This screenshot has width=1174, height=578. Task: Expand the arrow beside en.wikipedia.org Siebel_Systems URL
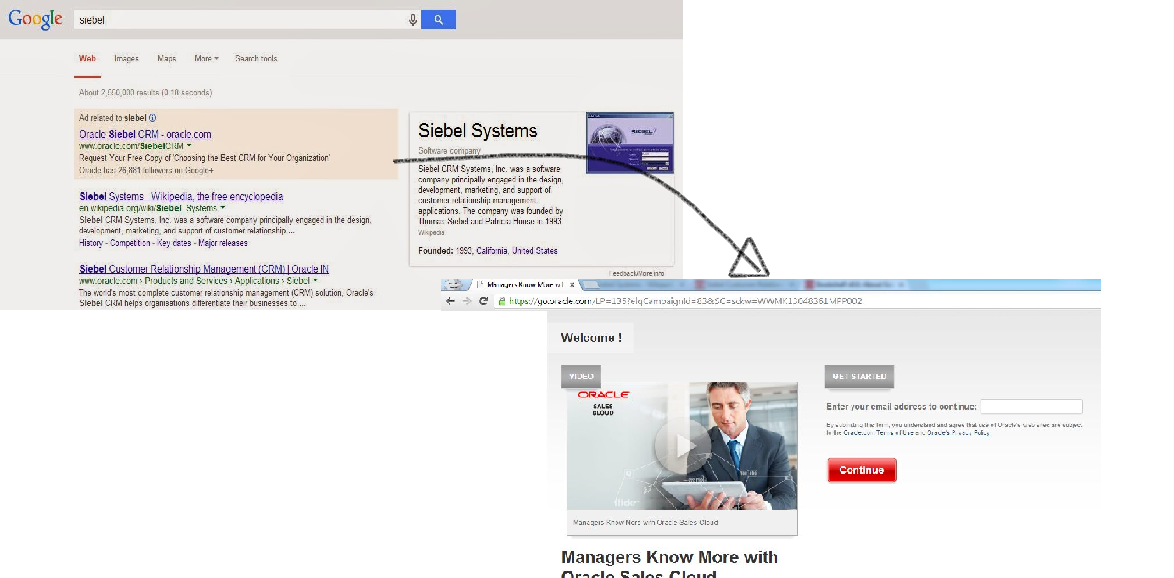click(x=223, y=208)
